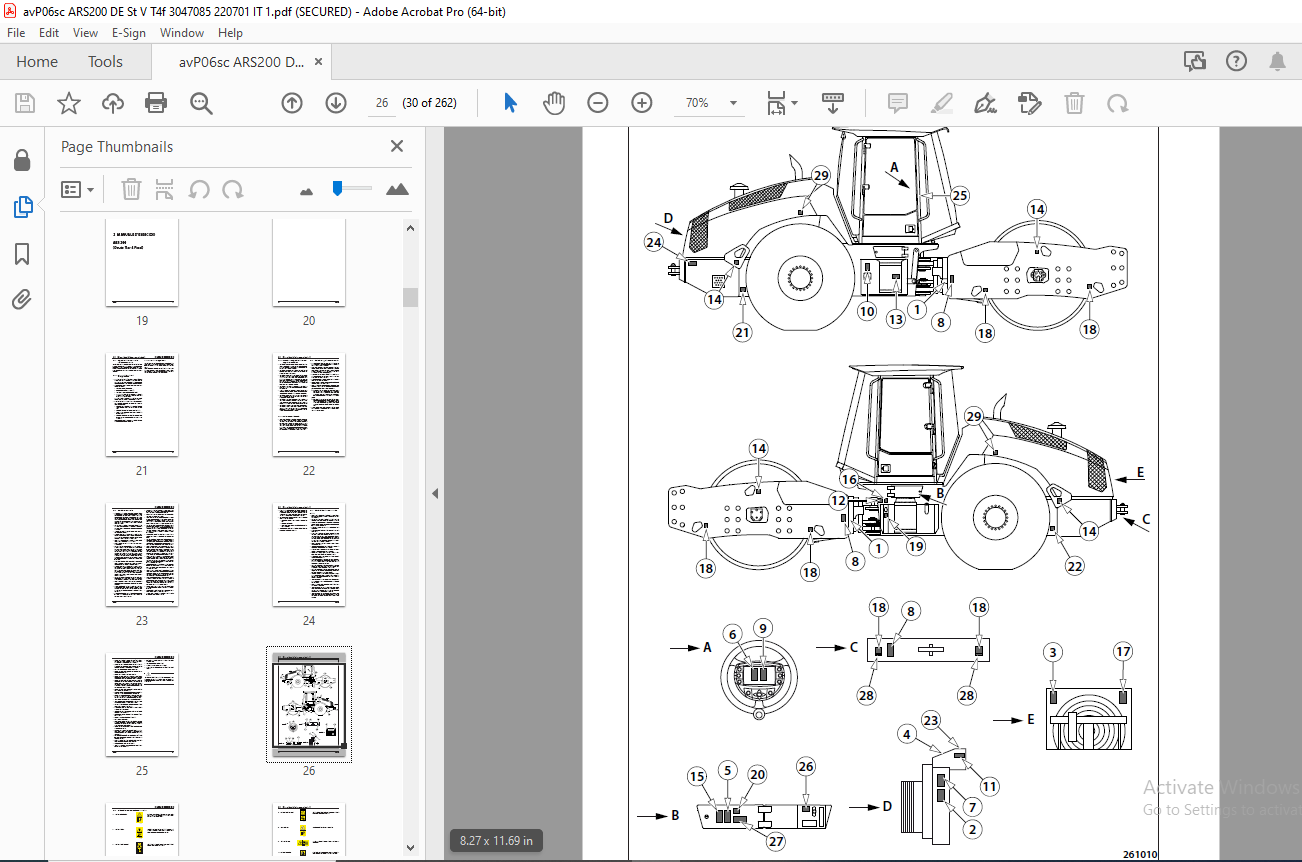1302x862 pixels.
Task: Open the notifications bell icon
Action: [1277, 62]
